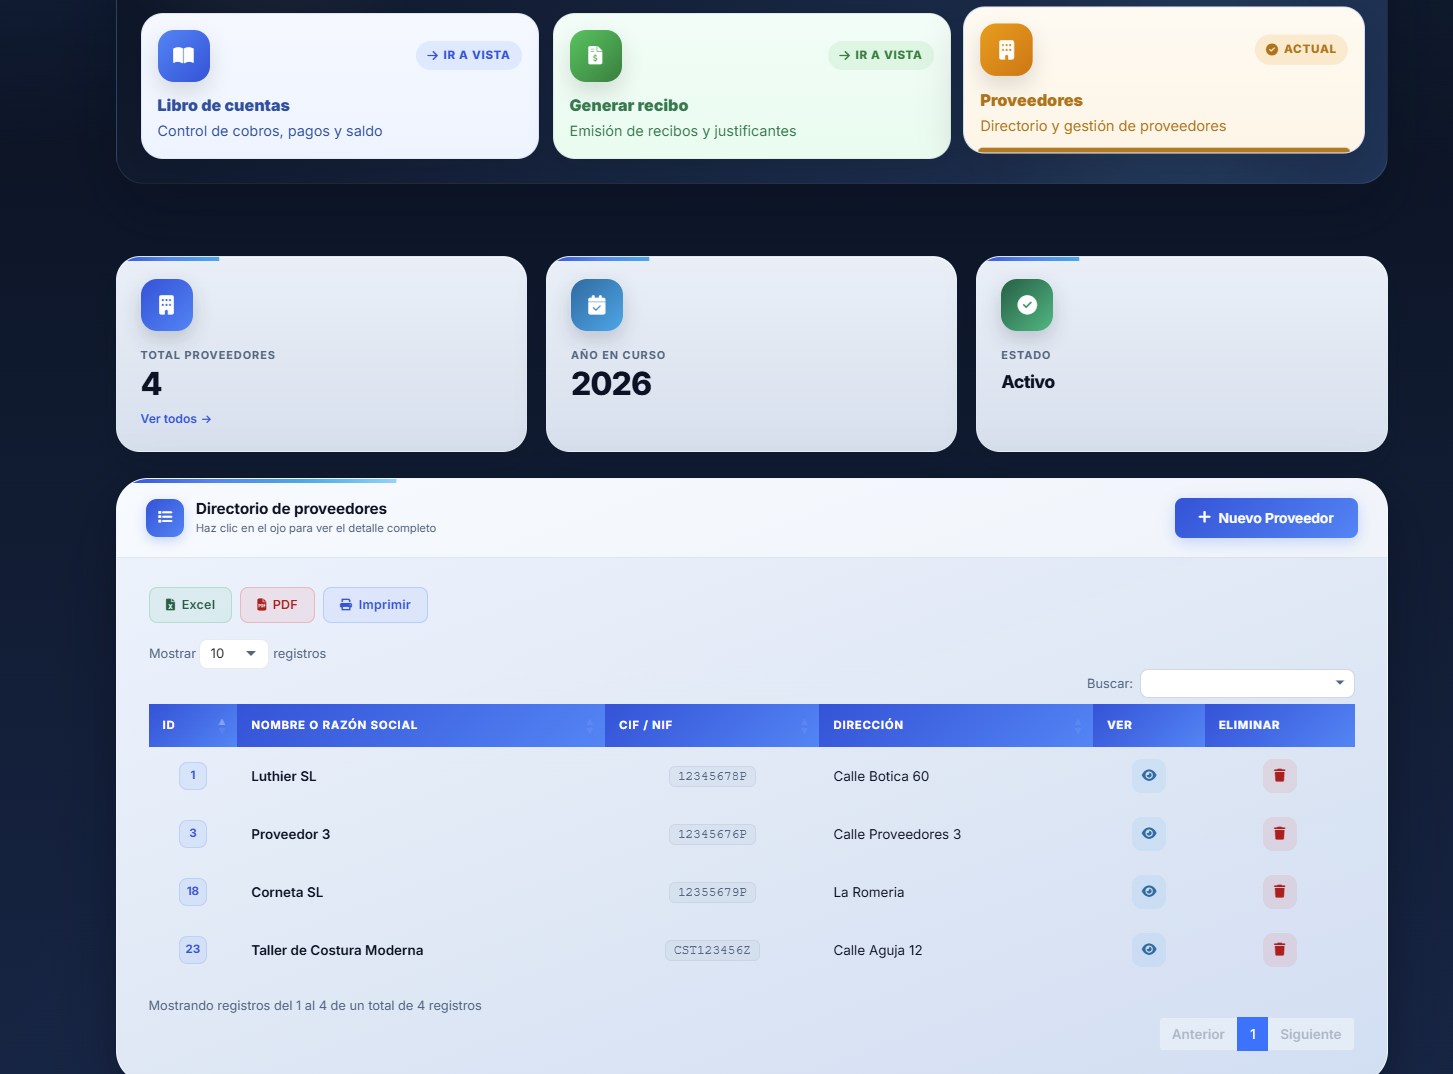
Task: Export table to PDF
Action: [277, 605]
